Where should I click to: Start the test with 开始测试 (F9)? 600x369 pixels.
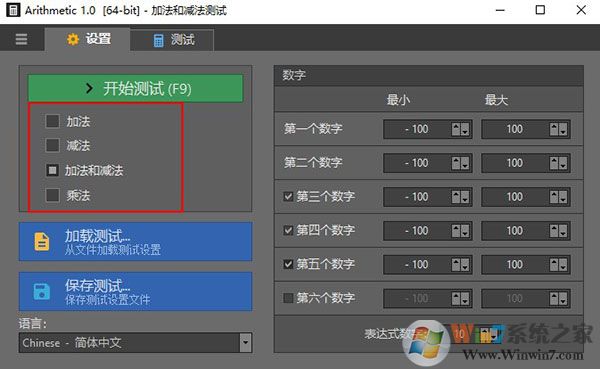pyautogui.click(x=135, y=88)
